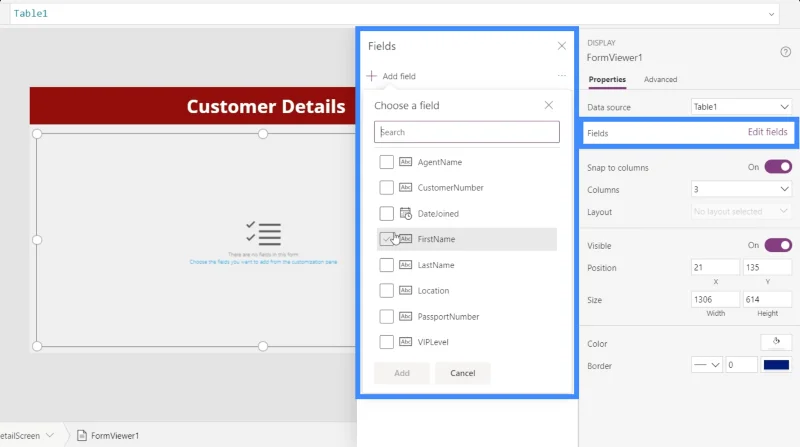Click the form's left-middle resize handle
Viewport: 800px width, 447px height.
(37, 240)
